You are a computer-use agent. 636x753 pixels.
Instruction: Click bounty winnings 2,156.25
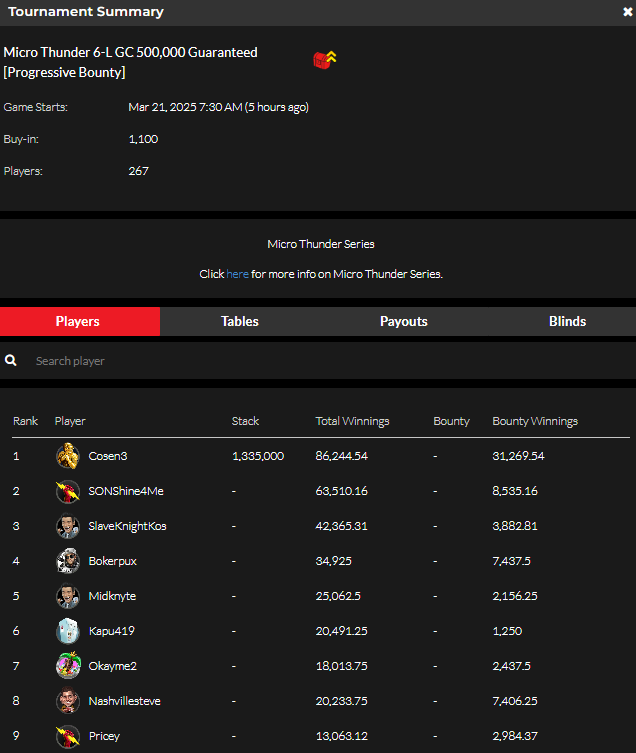click(515, 596)
